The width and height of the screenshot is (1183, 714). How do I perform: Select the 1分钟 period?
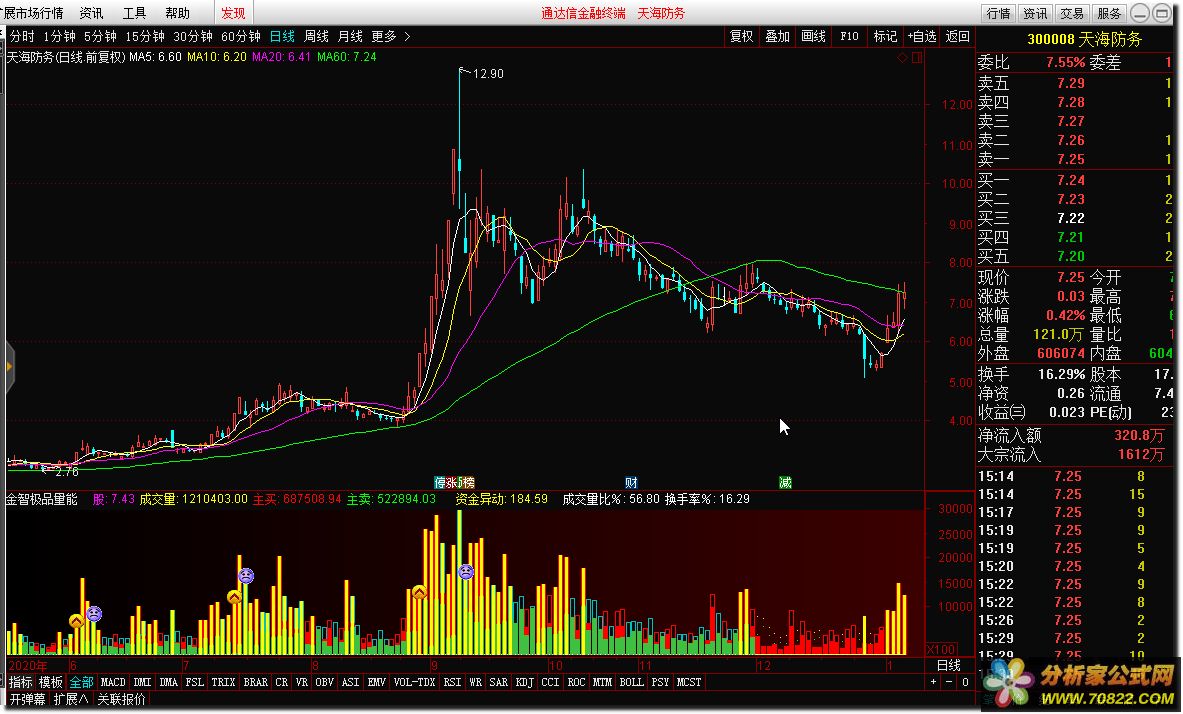[x=60, y=36]
